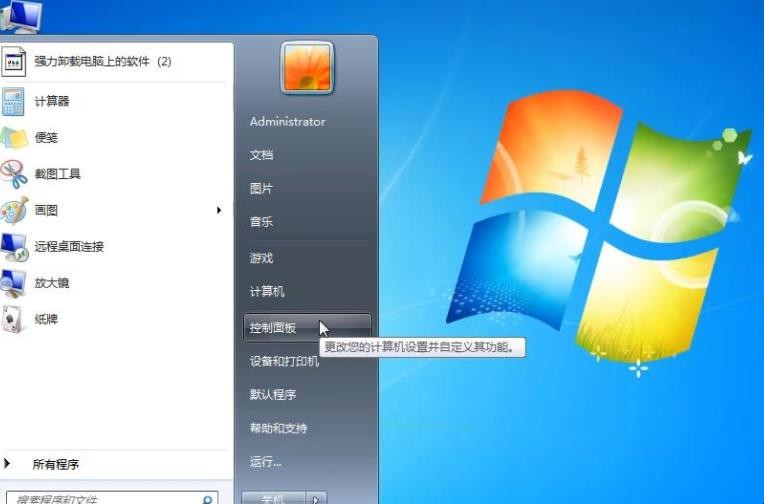Click 所有程序 text label
This screenshot has width=764, height=504.
tap(56, 464)
